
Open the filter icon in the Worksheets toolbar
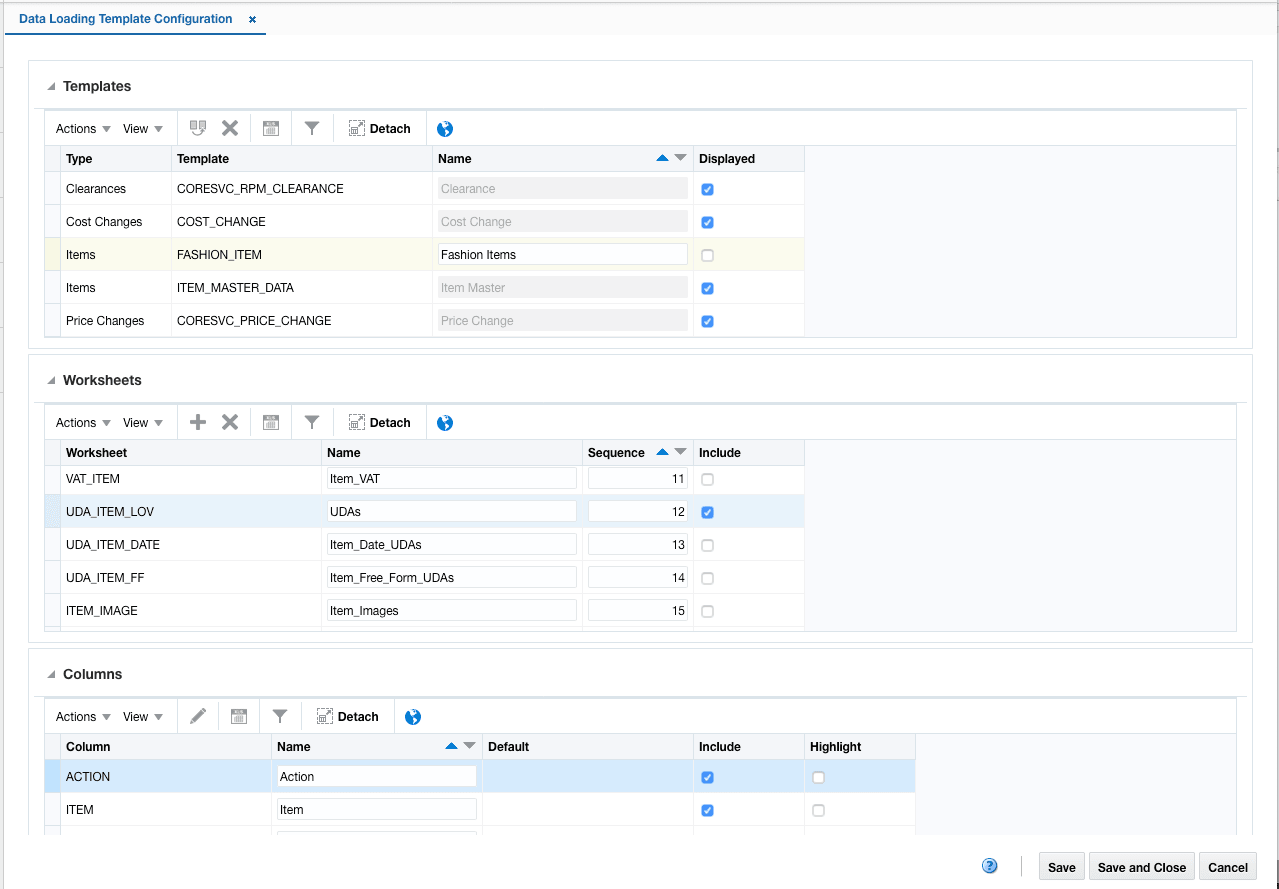tap(313, 421)
